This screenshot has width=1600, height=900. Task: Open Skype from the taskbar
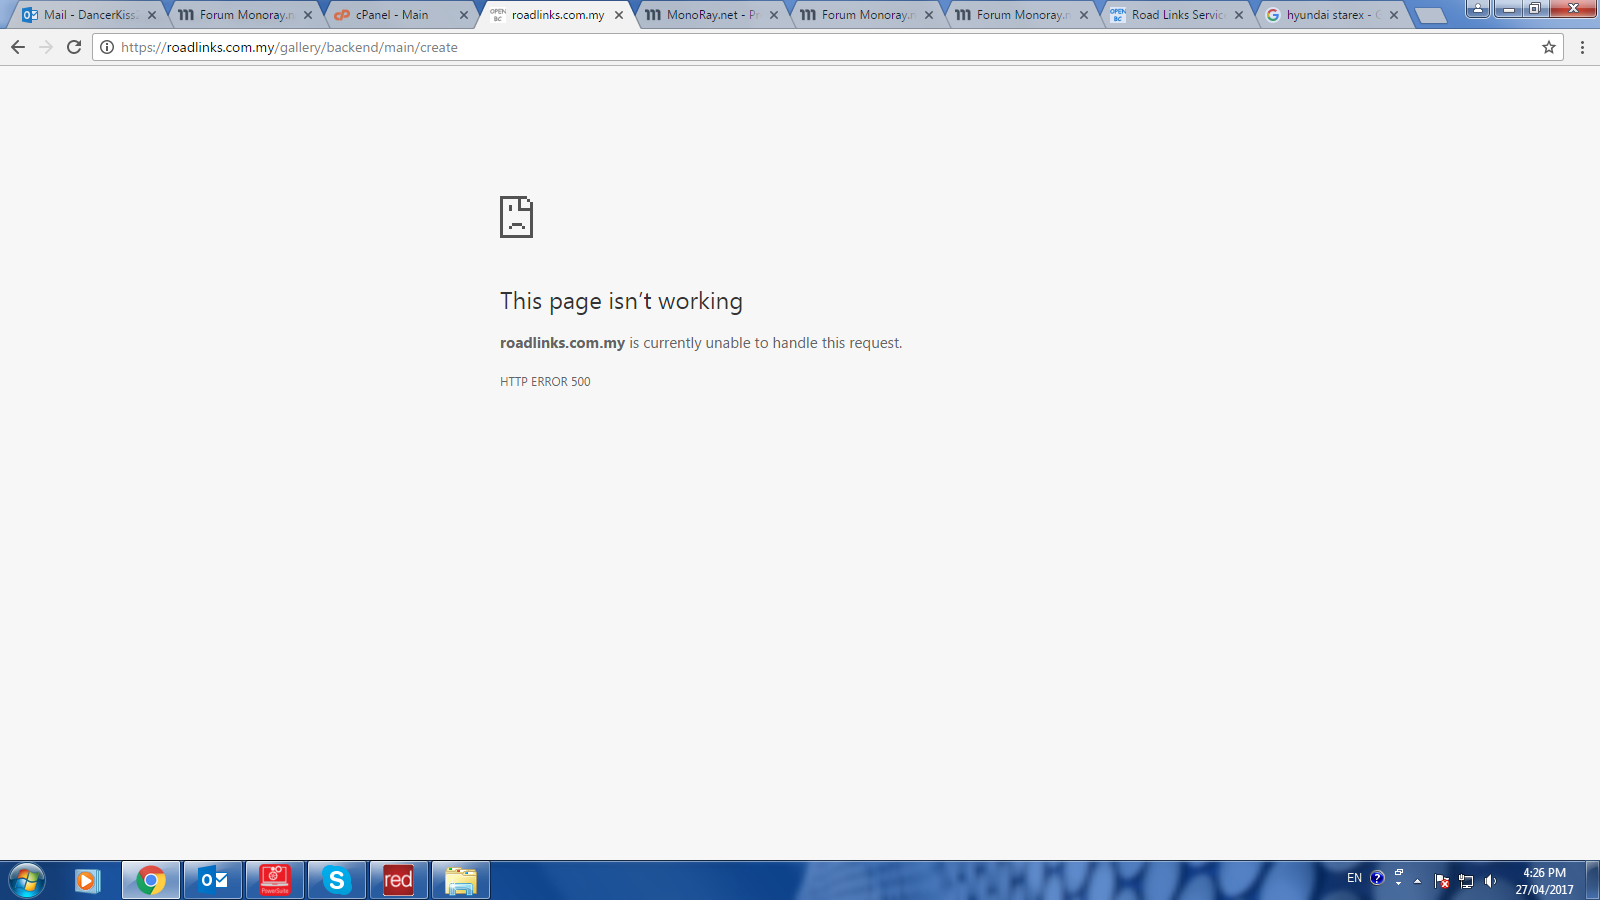(x=337, y=880)
